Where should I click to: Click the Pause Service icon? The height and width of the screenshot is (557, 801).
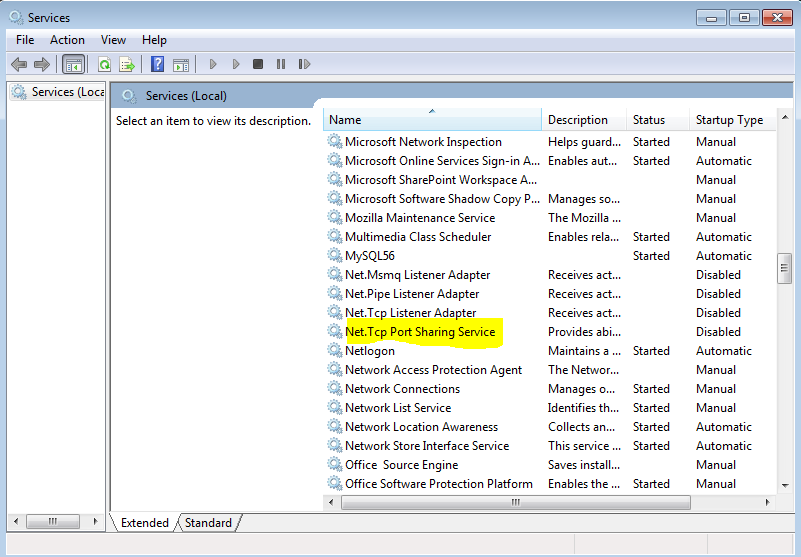(x=280, y=64)
